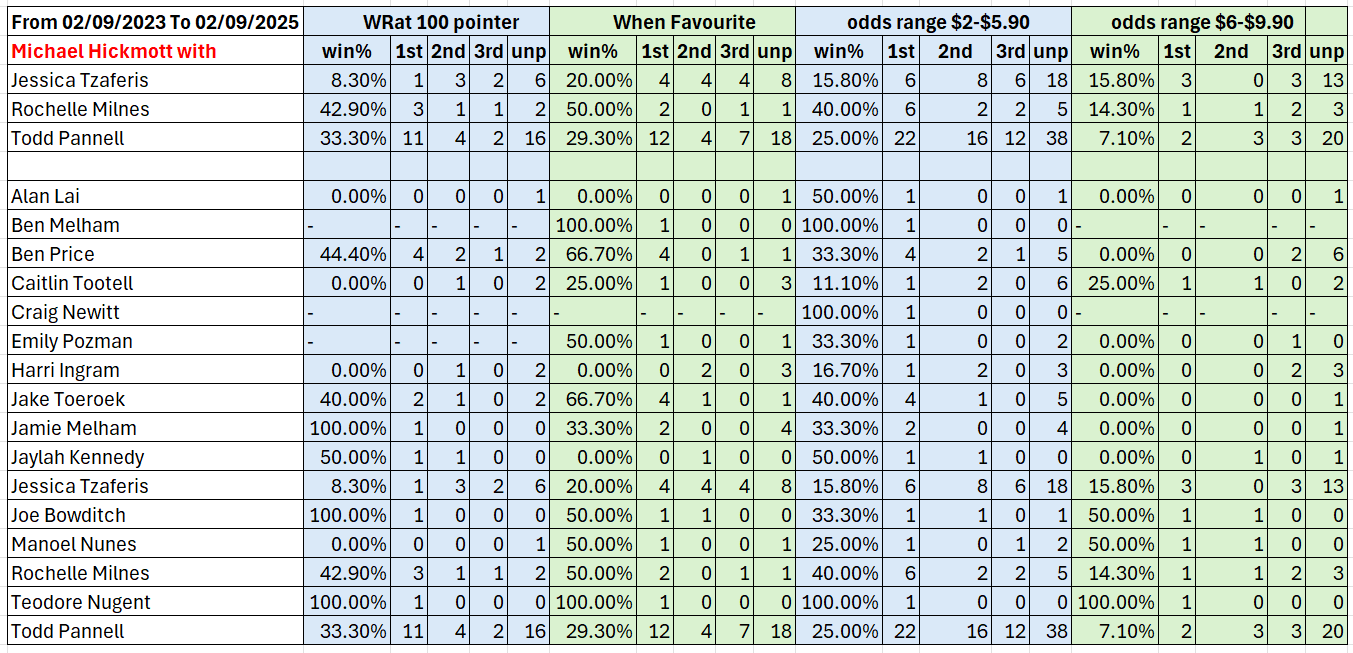Click the date range header cell
This screenshot has height=653, width=1353.
click(x=155, y=22)
